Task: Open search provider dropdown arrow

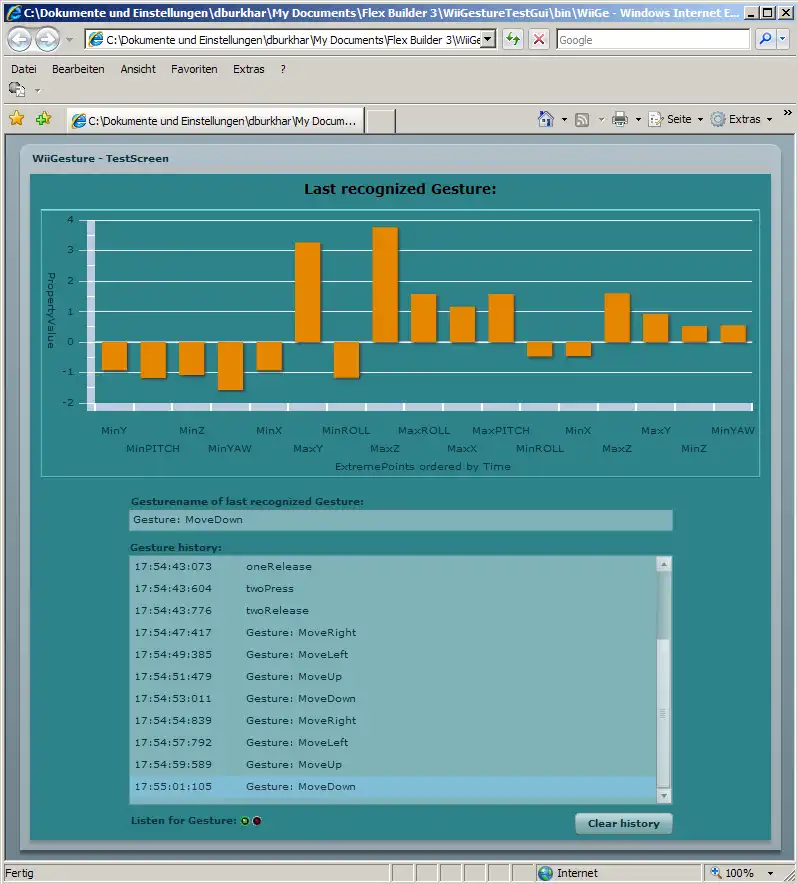Action: click(x=783, y=39)
